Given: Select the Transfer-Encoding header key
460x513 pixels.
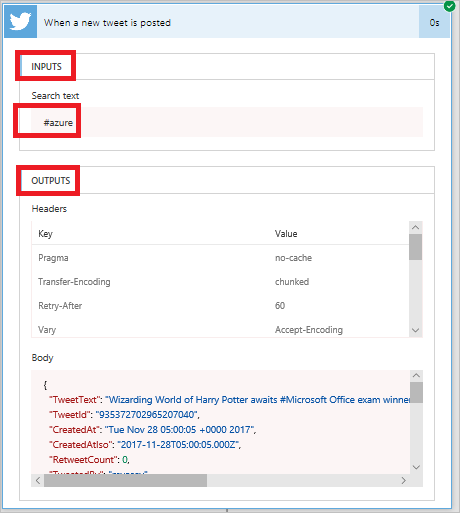Looking at the screenshot, I should [74, 282].
